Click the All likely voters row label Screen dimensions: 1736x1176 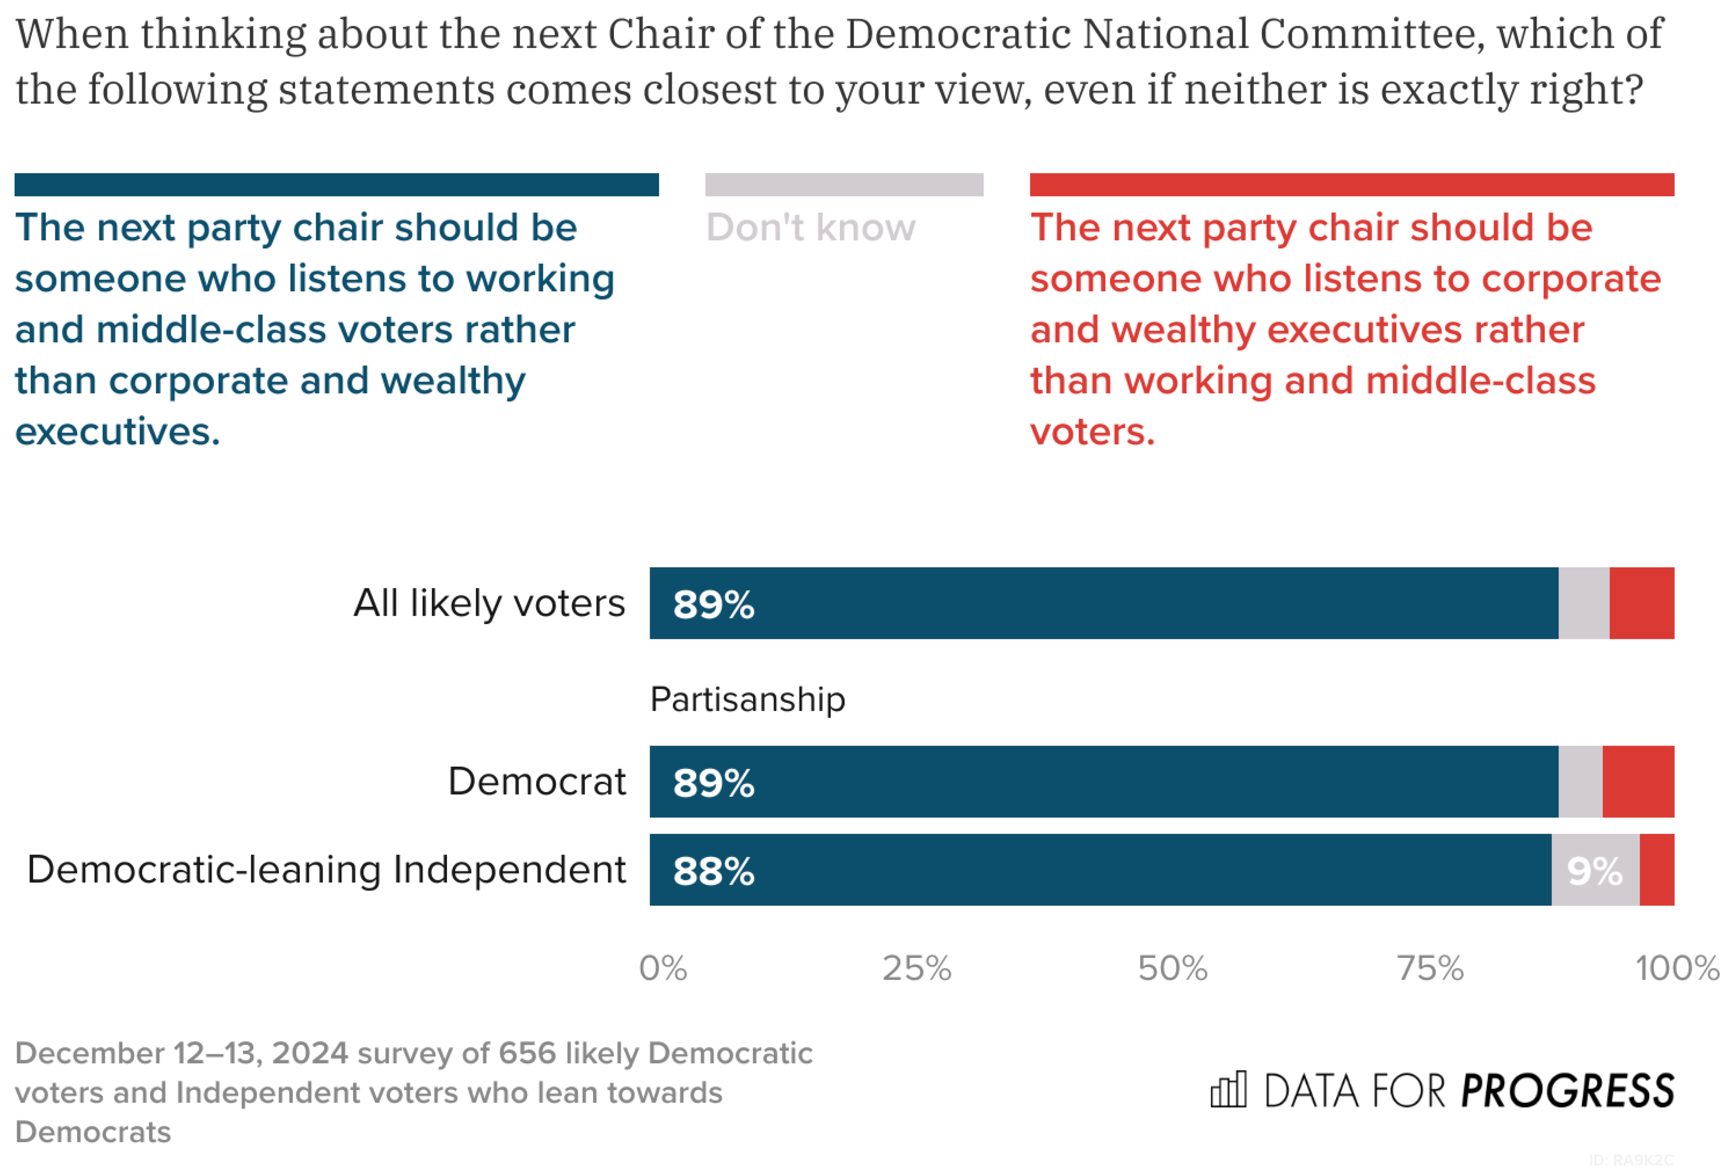489,603
